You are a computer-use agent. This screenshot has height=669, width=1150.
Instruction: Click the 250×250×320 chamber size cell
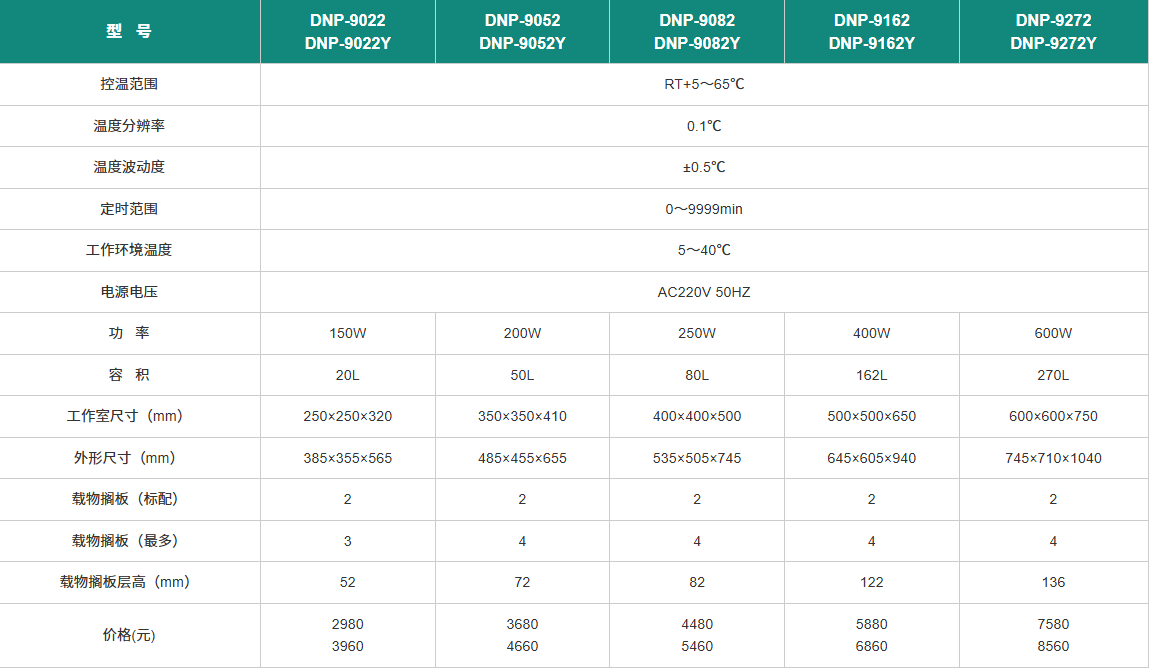coord(347,416)
